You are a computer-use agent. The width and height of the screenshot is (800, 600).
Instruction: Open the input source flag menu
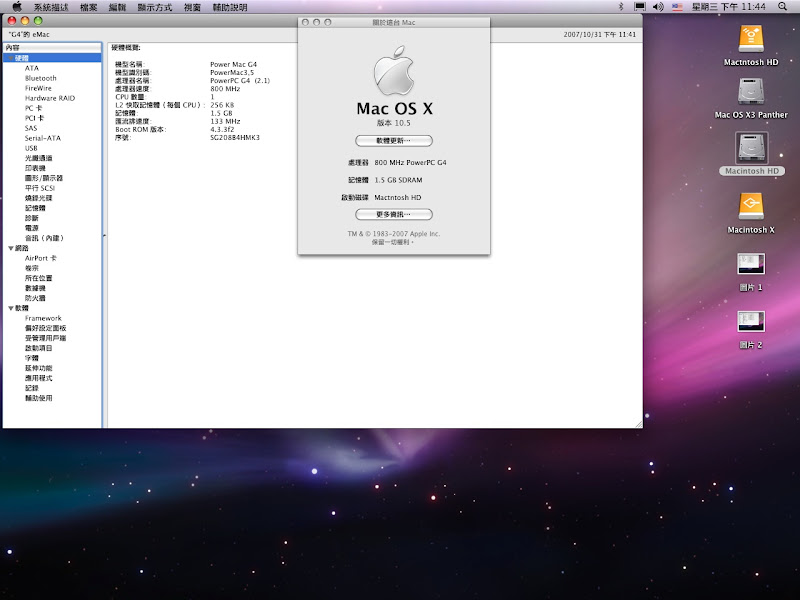tap(677, 7)
